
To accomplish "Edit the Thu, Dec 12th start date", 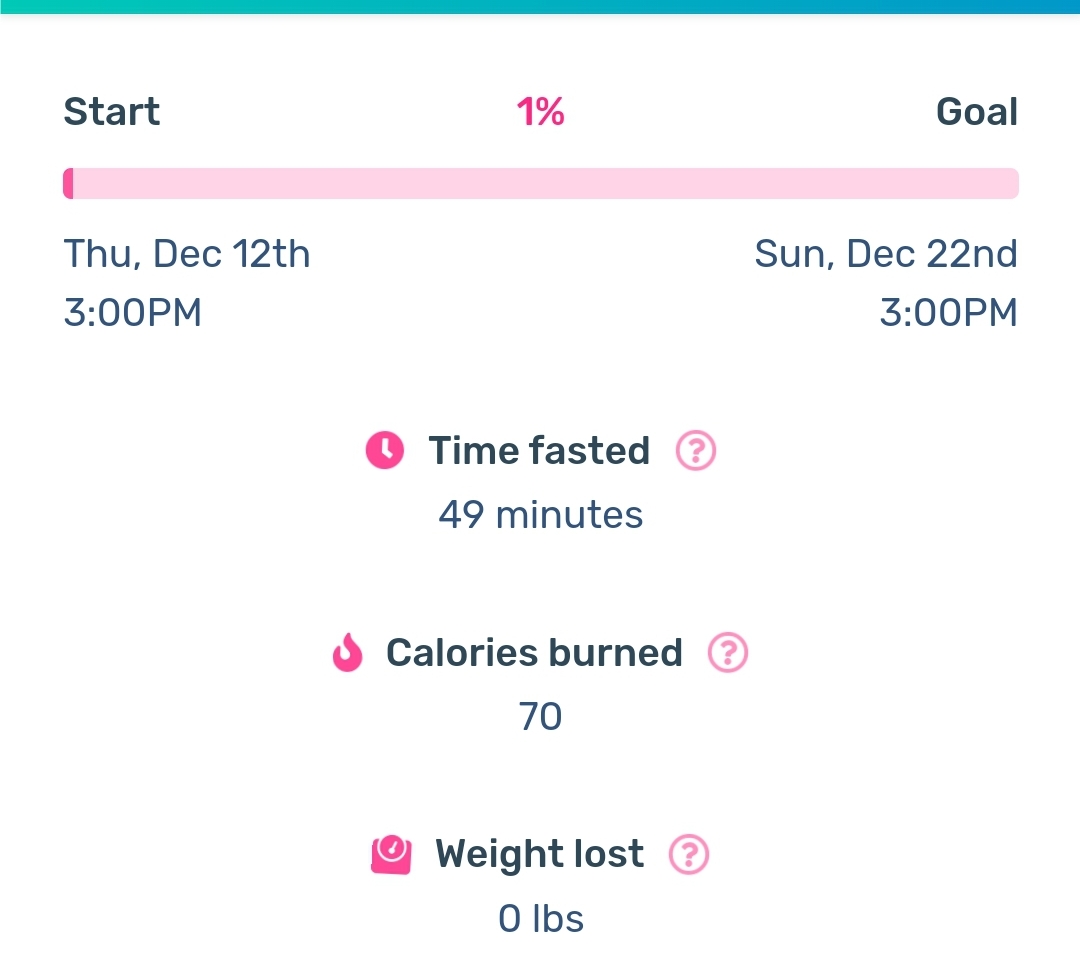I will coord(187,254).
